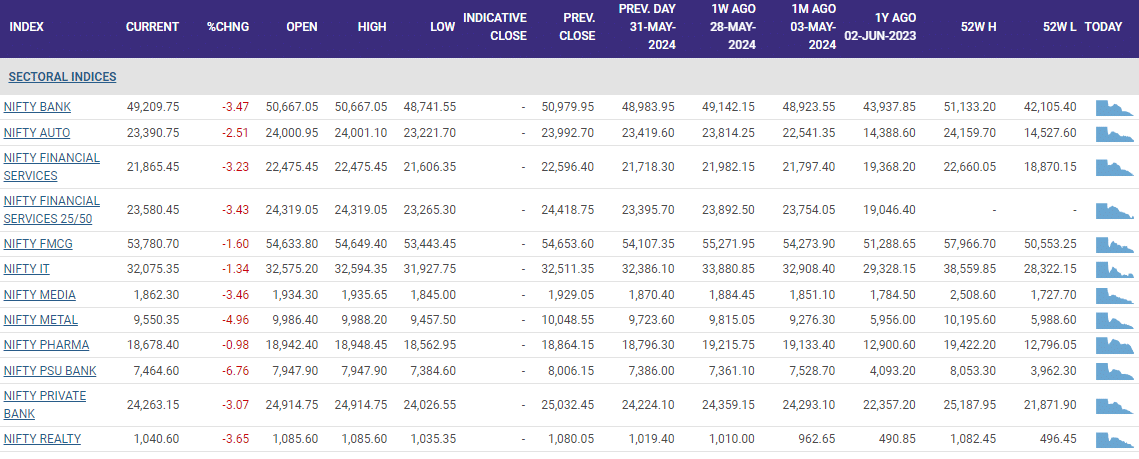Screen dimensions: 1139x459
Task: Open NIFTY MEDIA today sparkline chart
Action: click(x=1115, y=295)
